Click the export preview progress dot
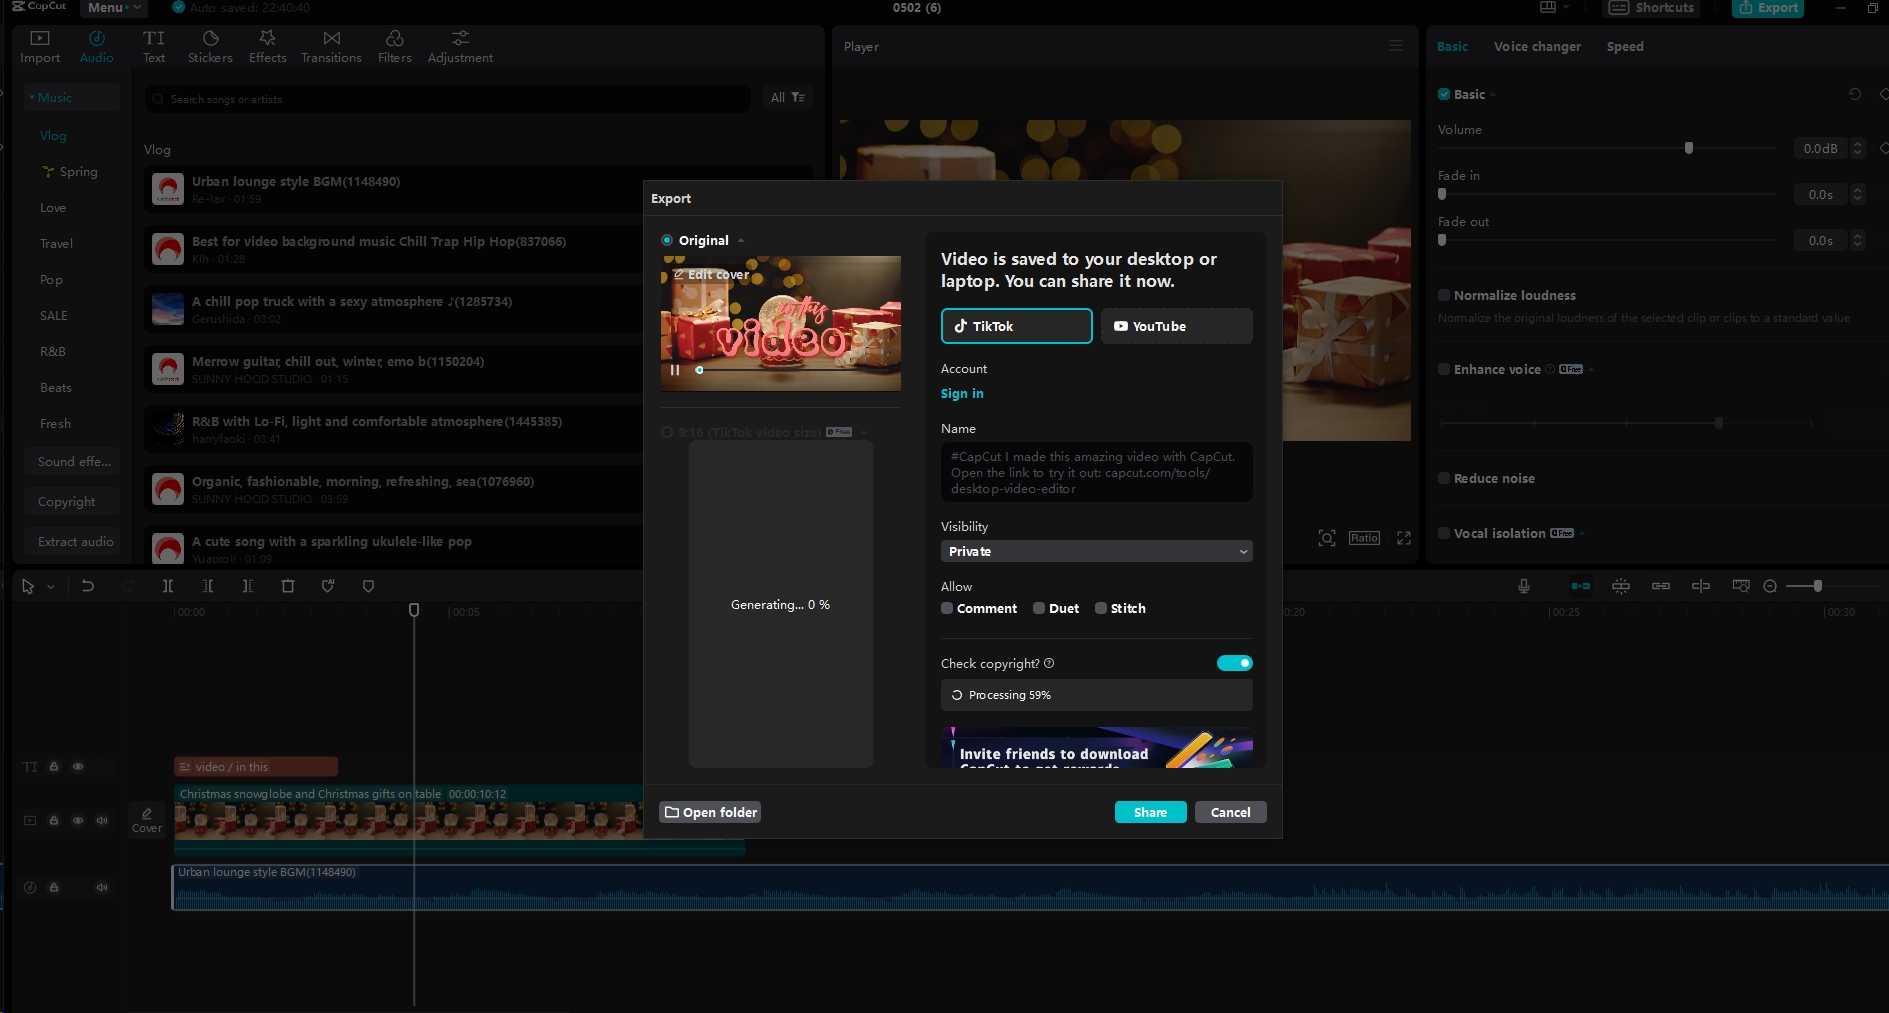 (x=699, y=370)
